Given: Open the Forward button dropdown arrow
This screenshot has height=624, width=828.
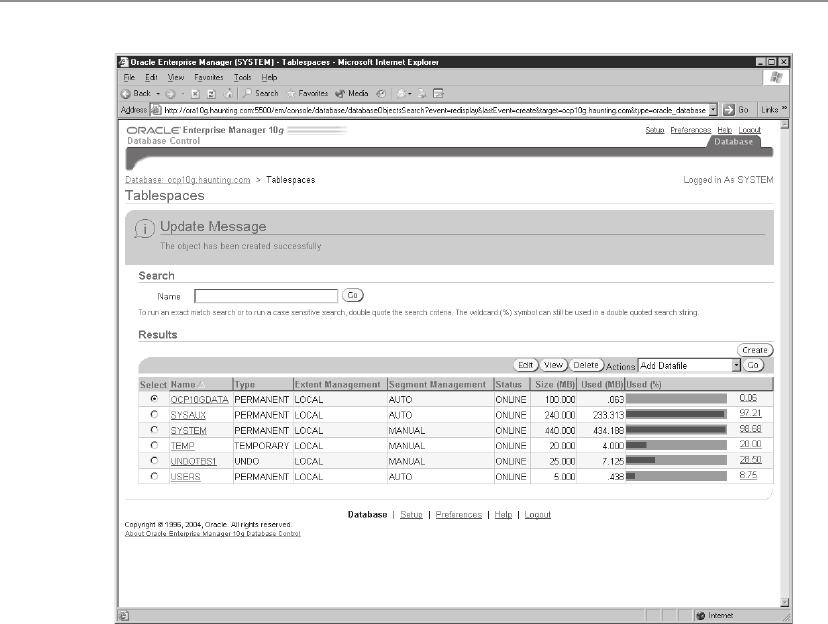Looking at the screenshot, I should tap(183, 94).
